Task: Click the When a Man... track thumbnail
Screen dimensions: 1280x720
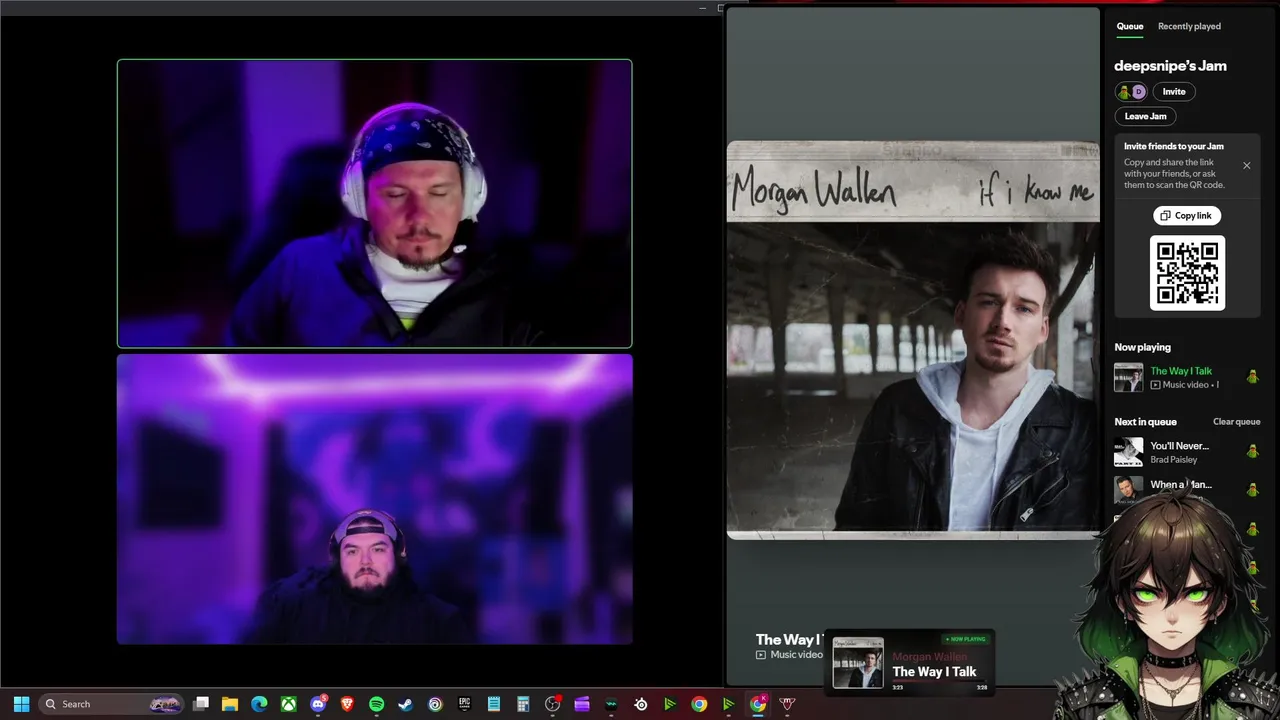Action: pyautogui.click(x=1128, y=489)
